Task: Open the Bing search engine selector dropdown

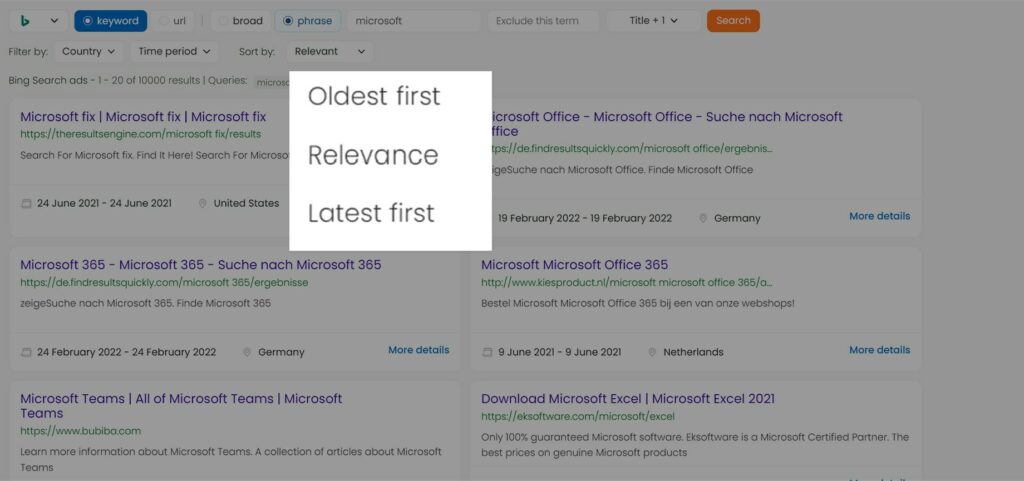Action: (39, 21)
